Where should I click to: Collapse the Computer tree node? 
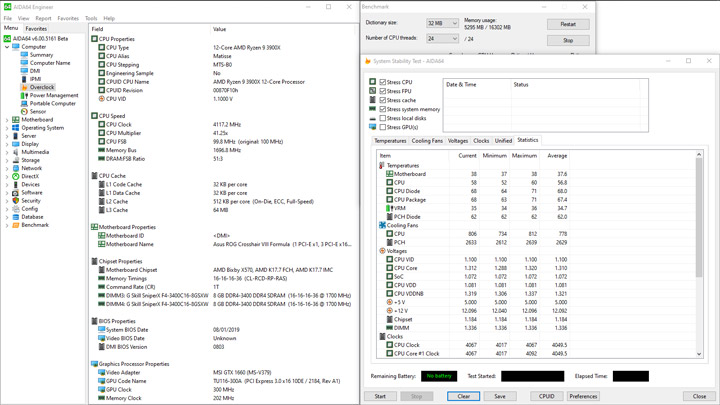click(7, 47)
